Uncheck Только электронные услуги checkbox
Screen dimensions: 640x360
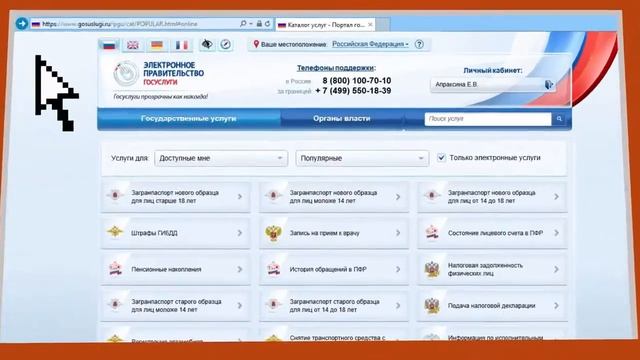tap(441, 158)
